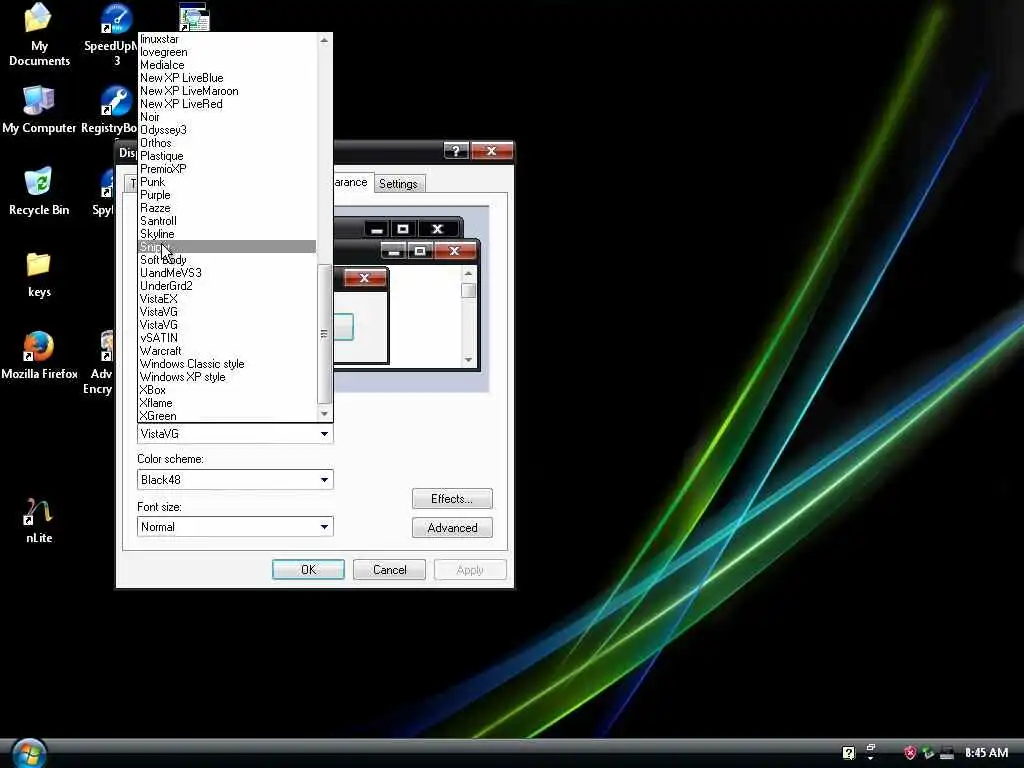The image size is (1024, 768).
Task: Pick Warcraft from the style list
Action: 227,351
